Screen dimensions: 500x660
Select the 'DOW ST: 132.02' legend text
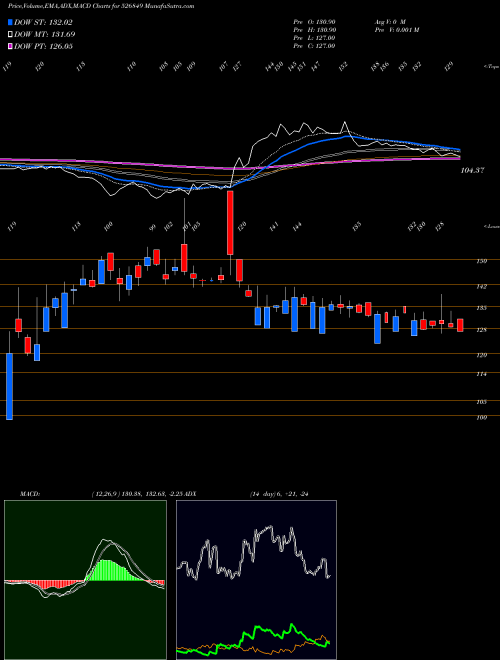pos(43,23)
